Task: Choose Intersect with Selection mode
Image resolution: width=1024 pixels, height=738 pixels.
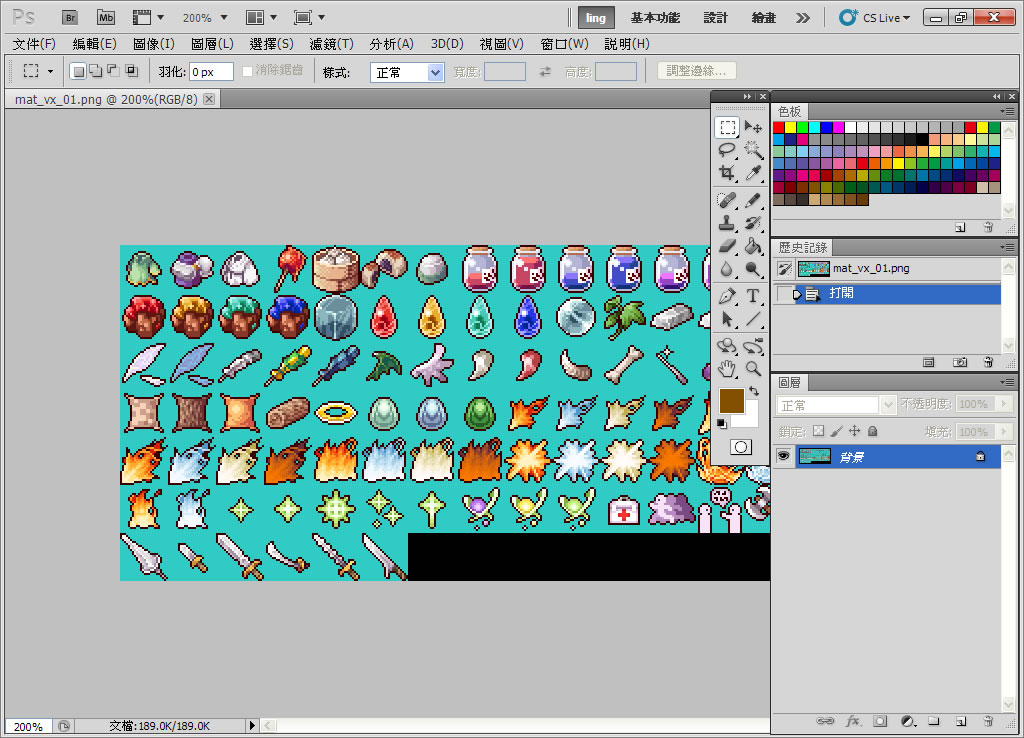Action: coord(131,71)
